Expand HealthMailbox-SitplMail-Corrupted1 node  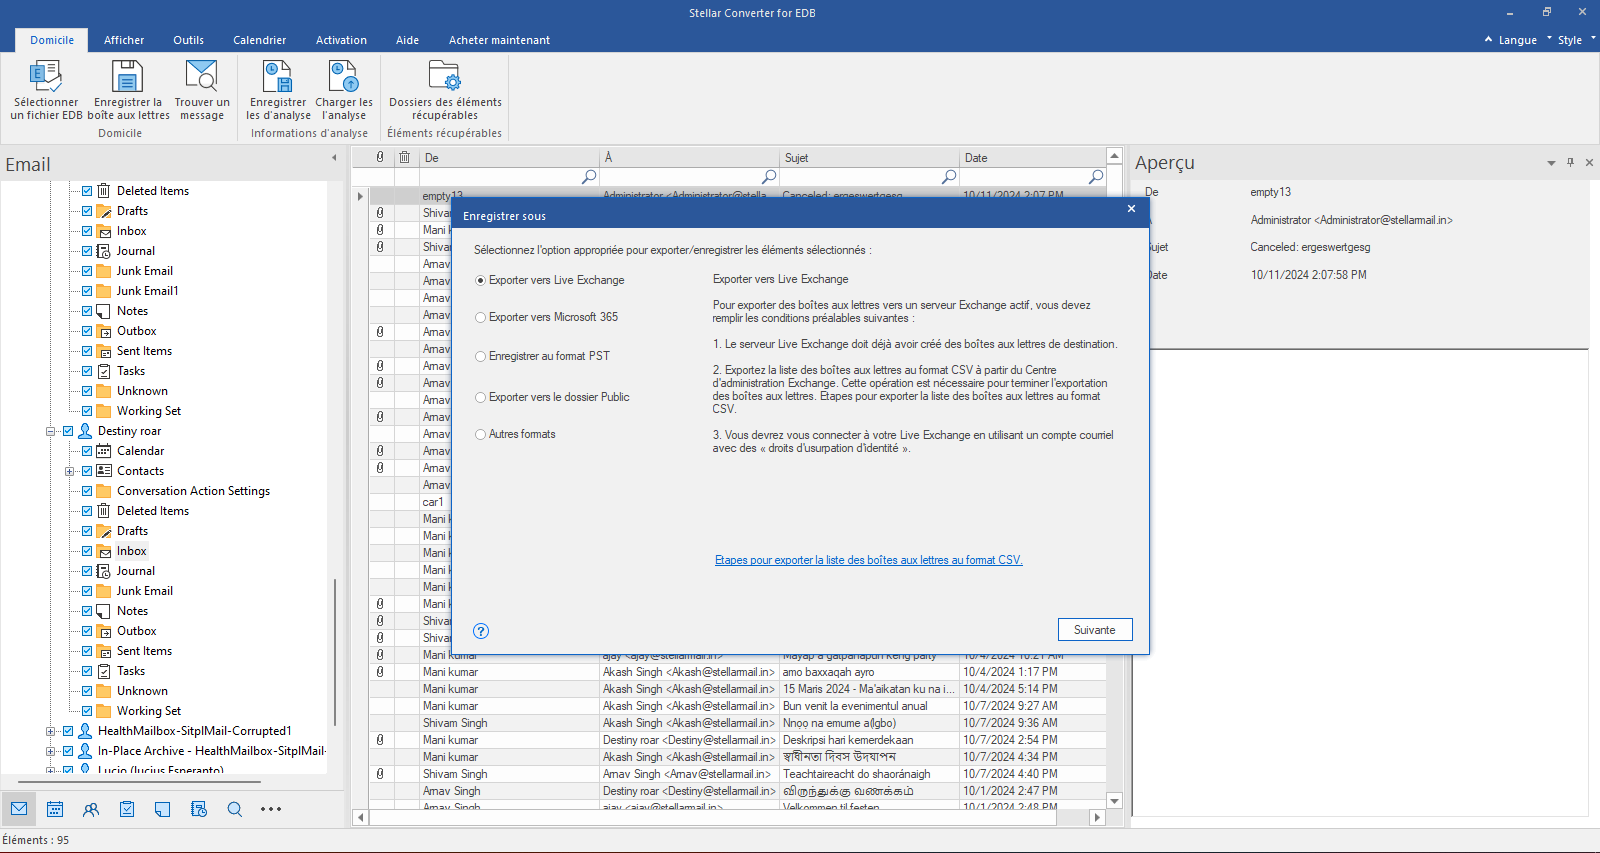[x=50, y=731]
